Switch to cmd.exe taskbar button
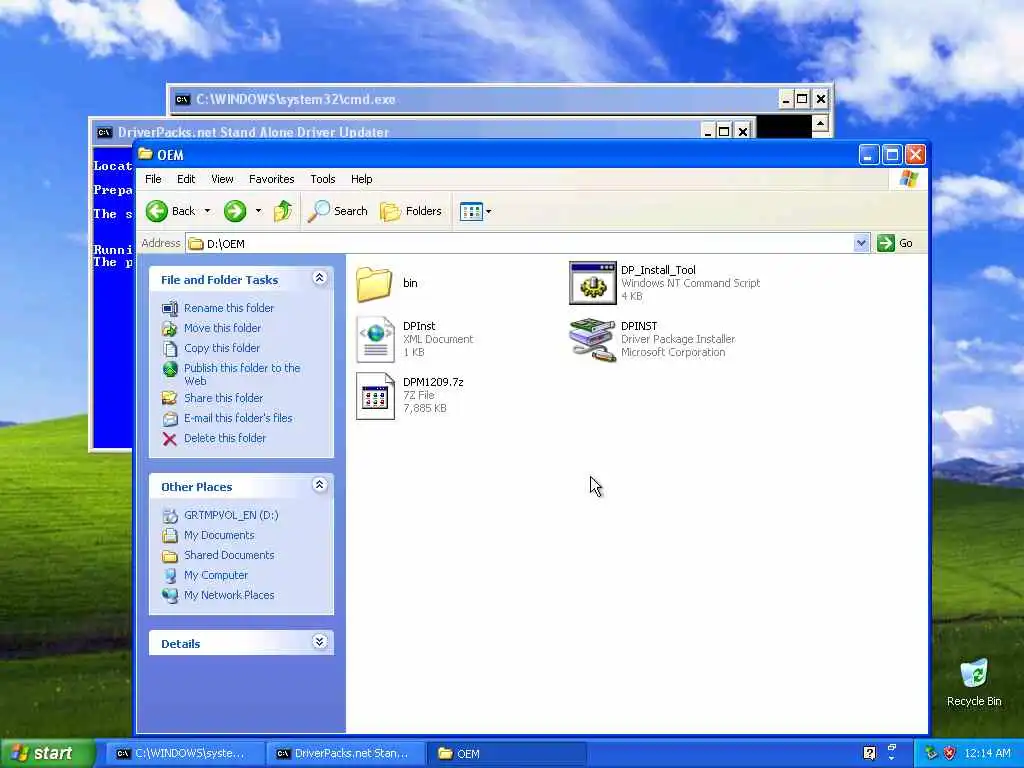The width and height of the screenshot is (1024, 768). tap(184, 754)
